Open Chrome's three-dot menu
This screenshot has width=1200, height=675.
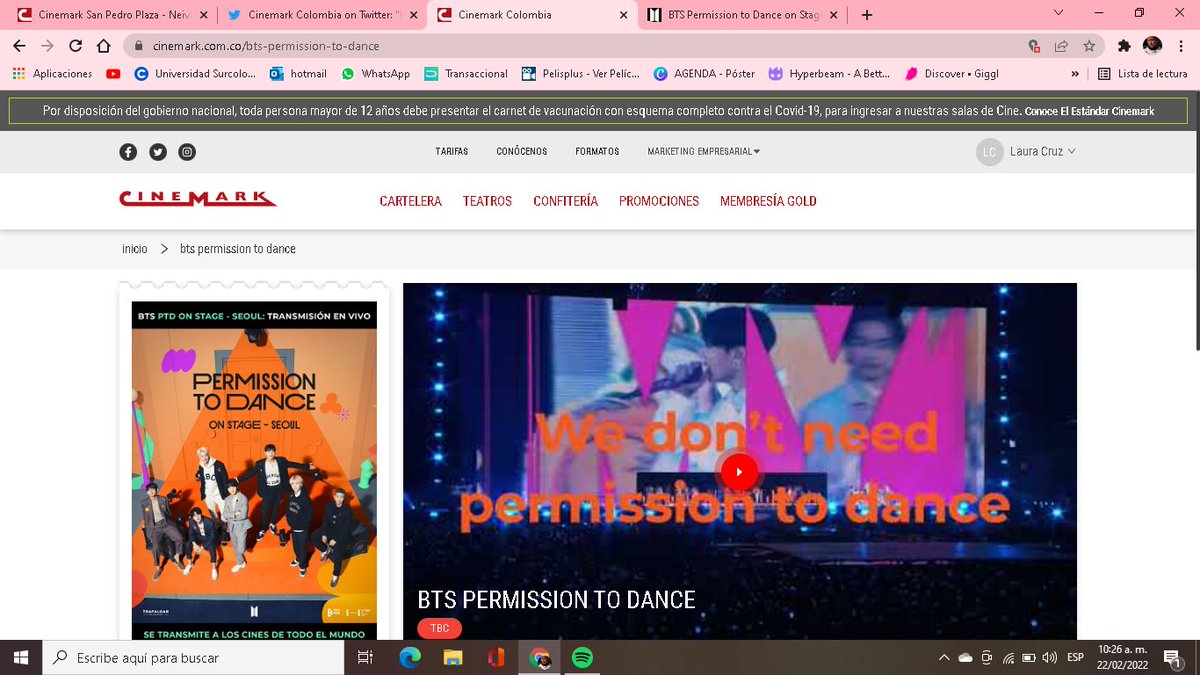[x=1181, y=46]
